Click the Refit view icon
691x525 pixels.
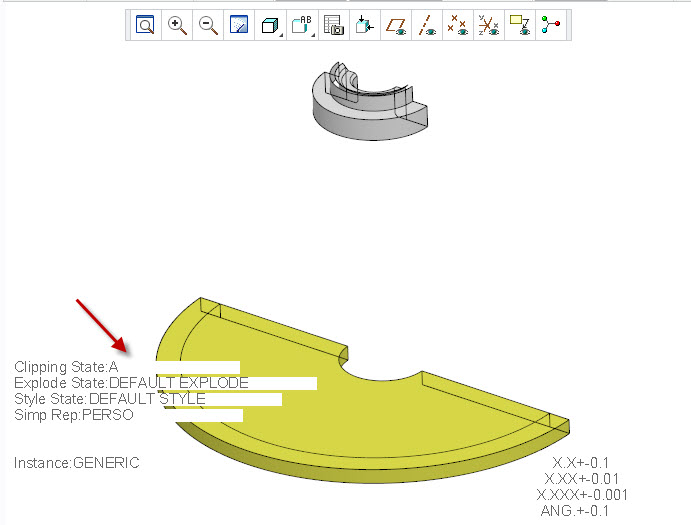[146, 26]
